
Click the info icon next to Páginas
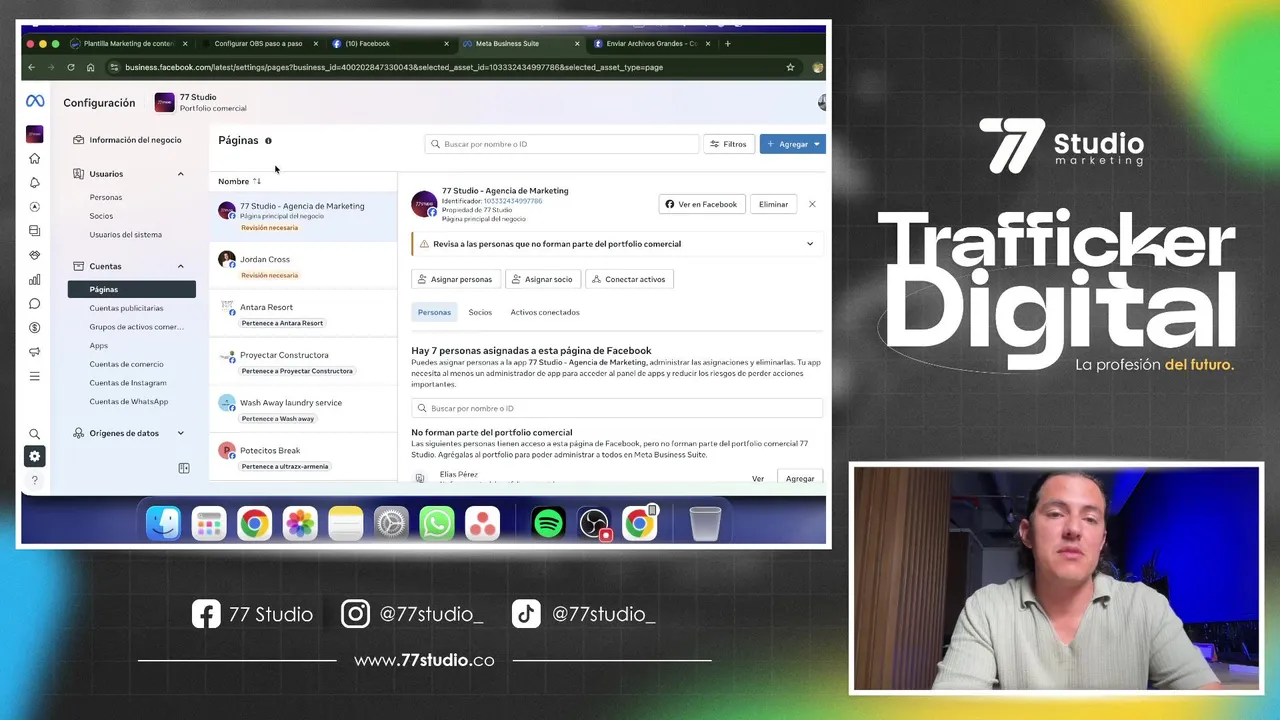268,141
